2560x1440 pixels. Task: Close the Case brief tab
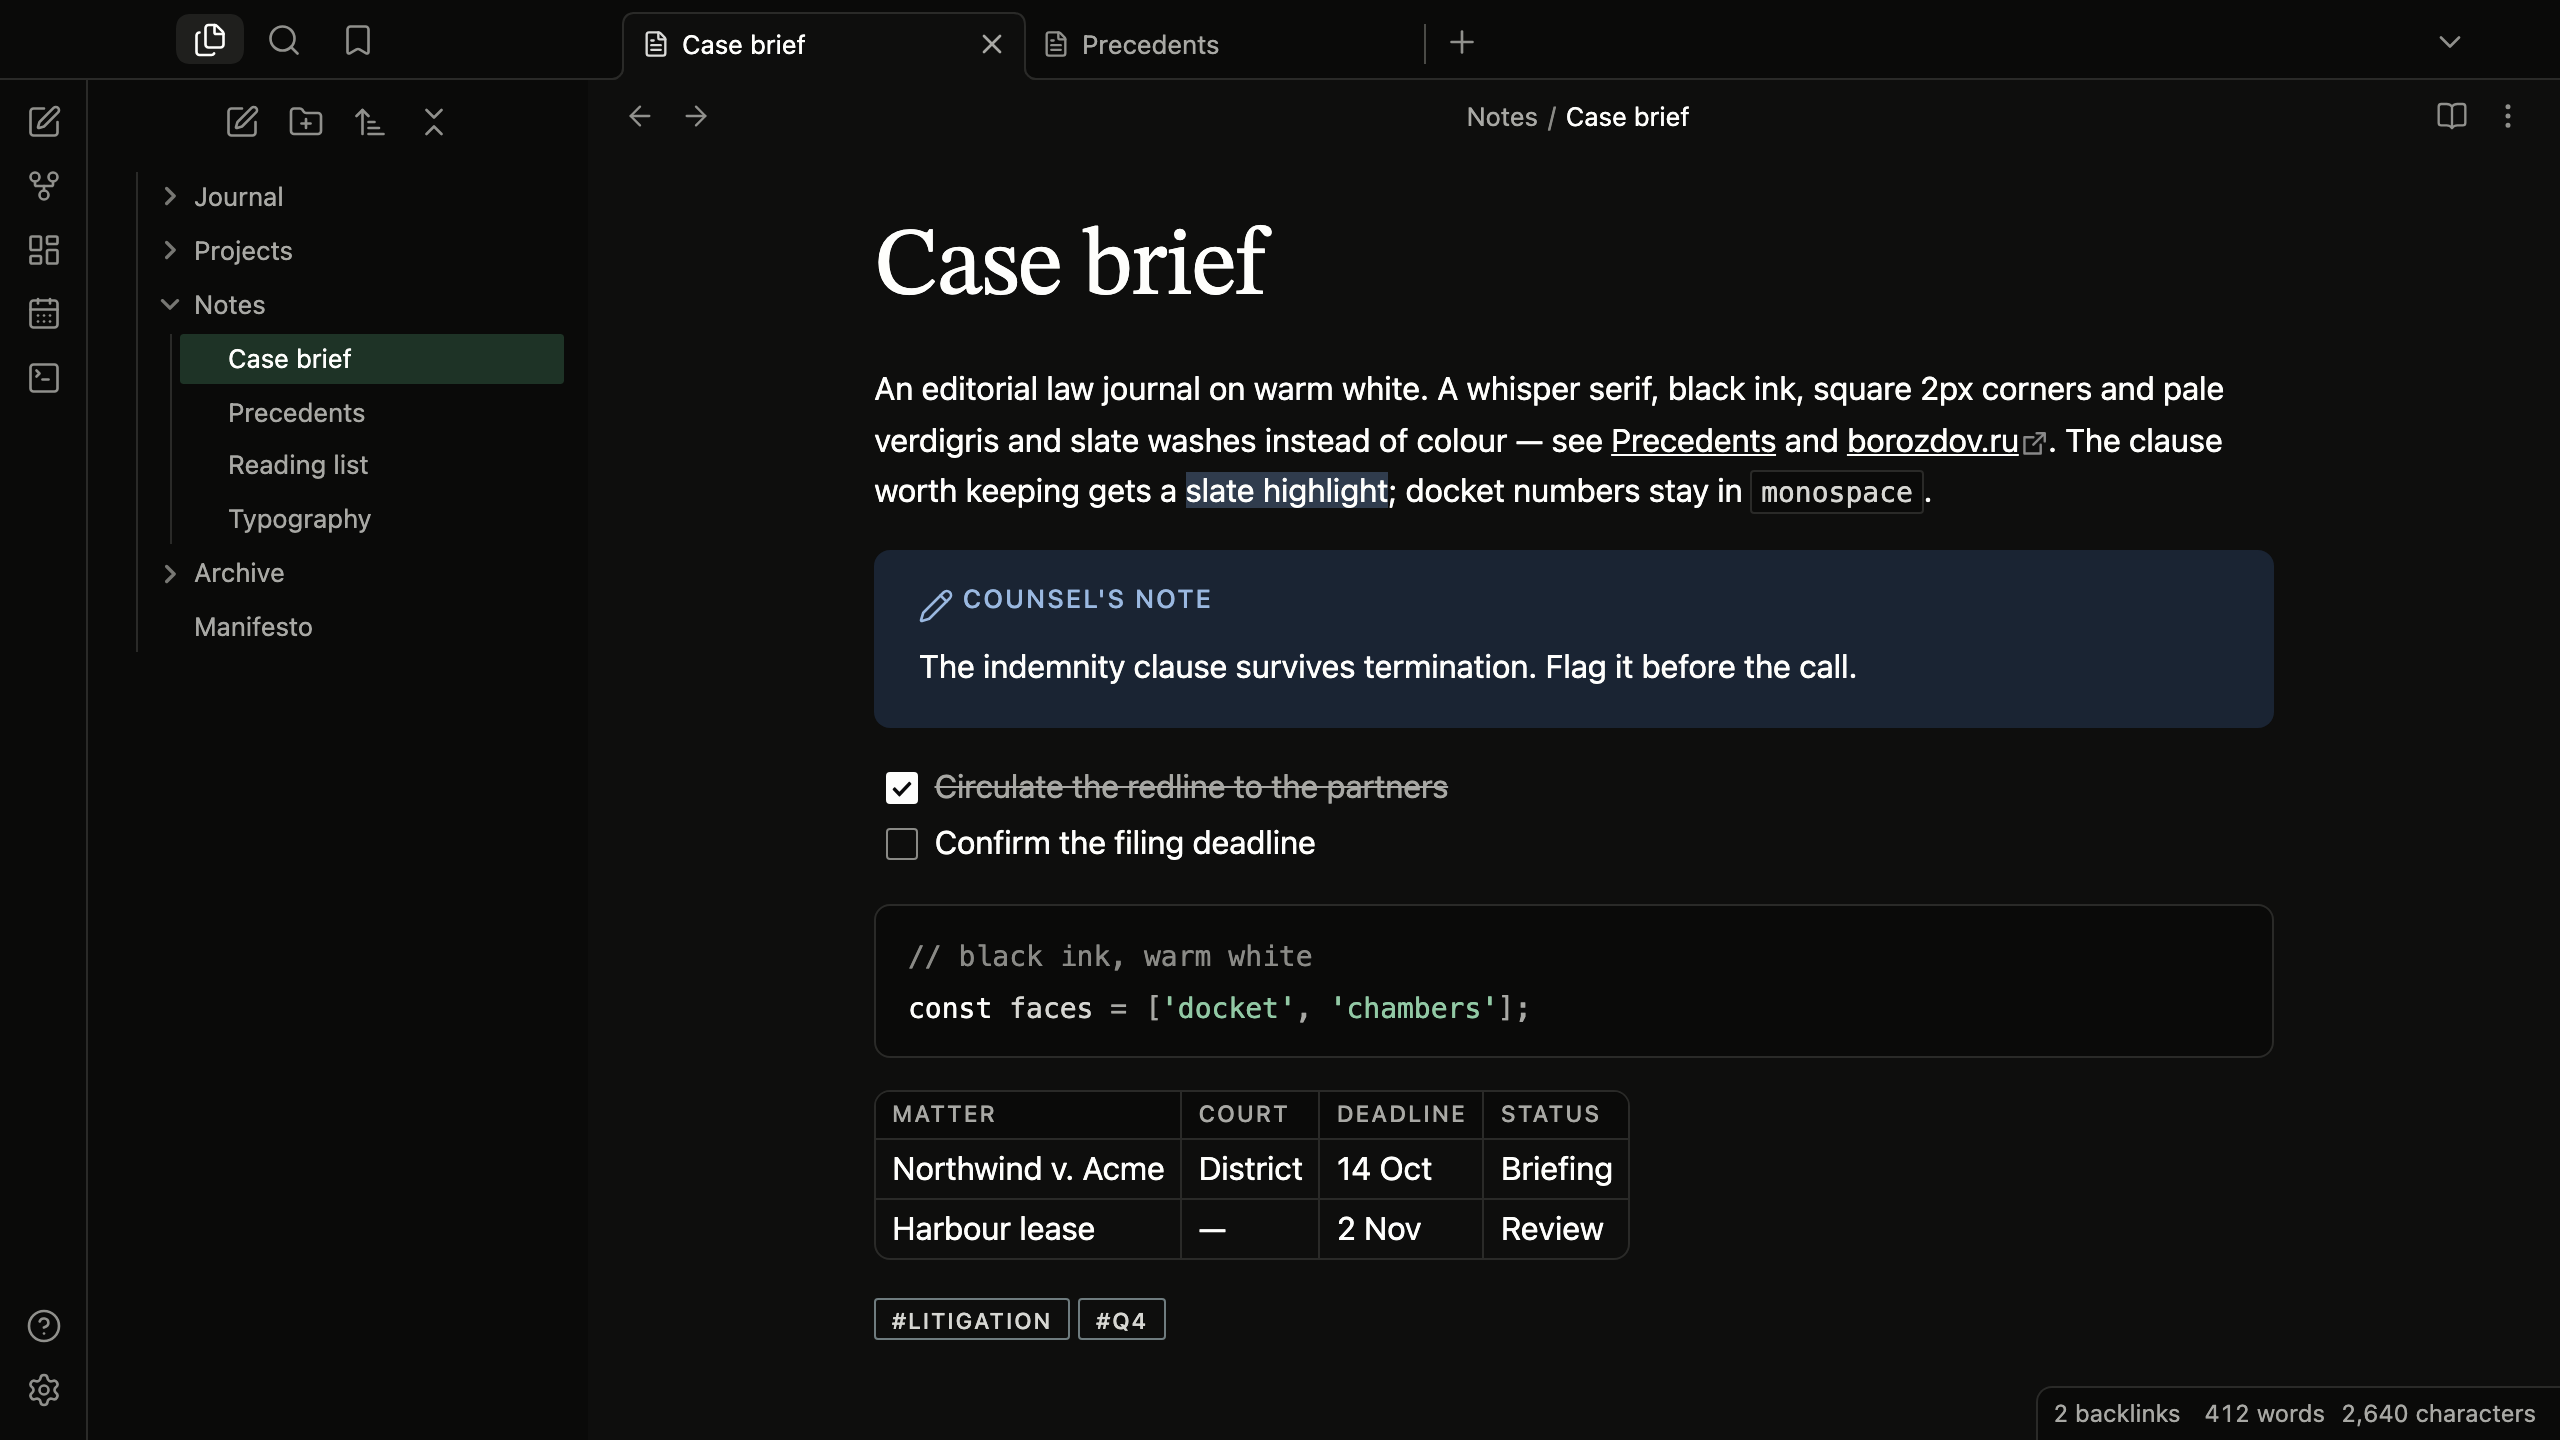point(992,45)
